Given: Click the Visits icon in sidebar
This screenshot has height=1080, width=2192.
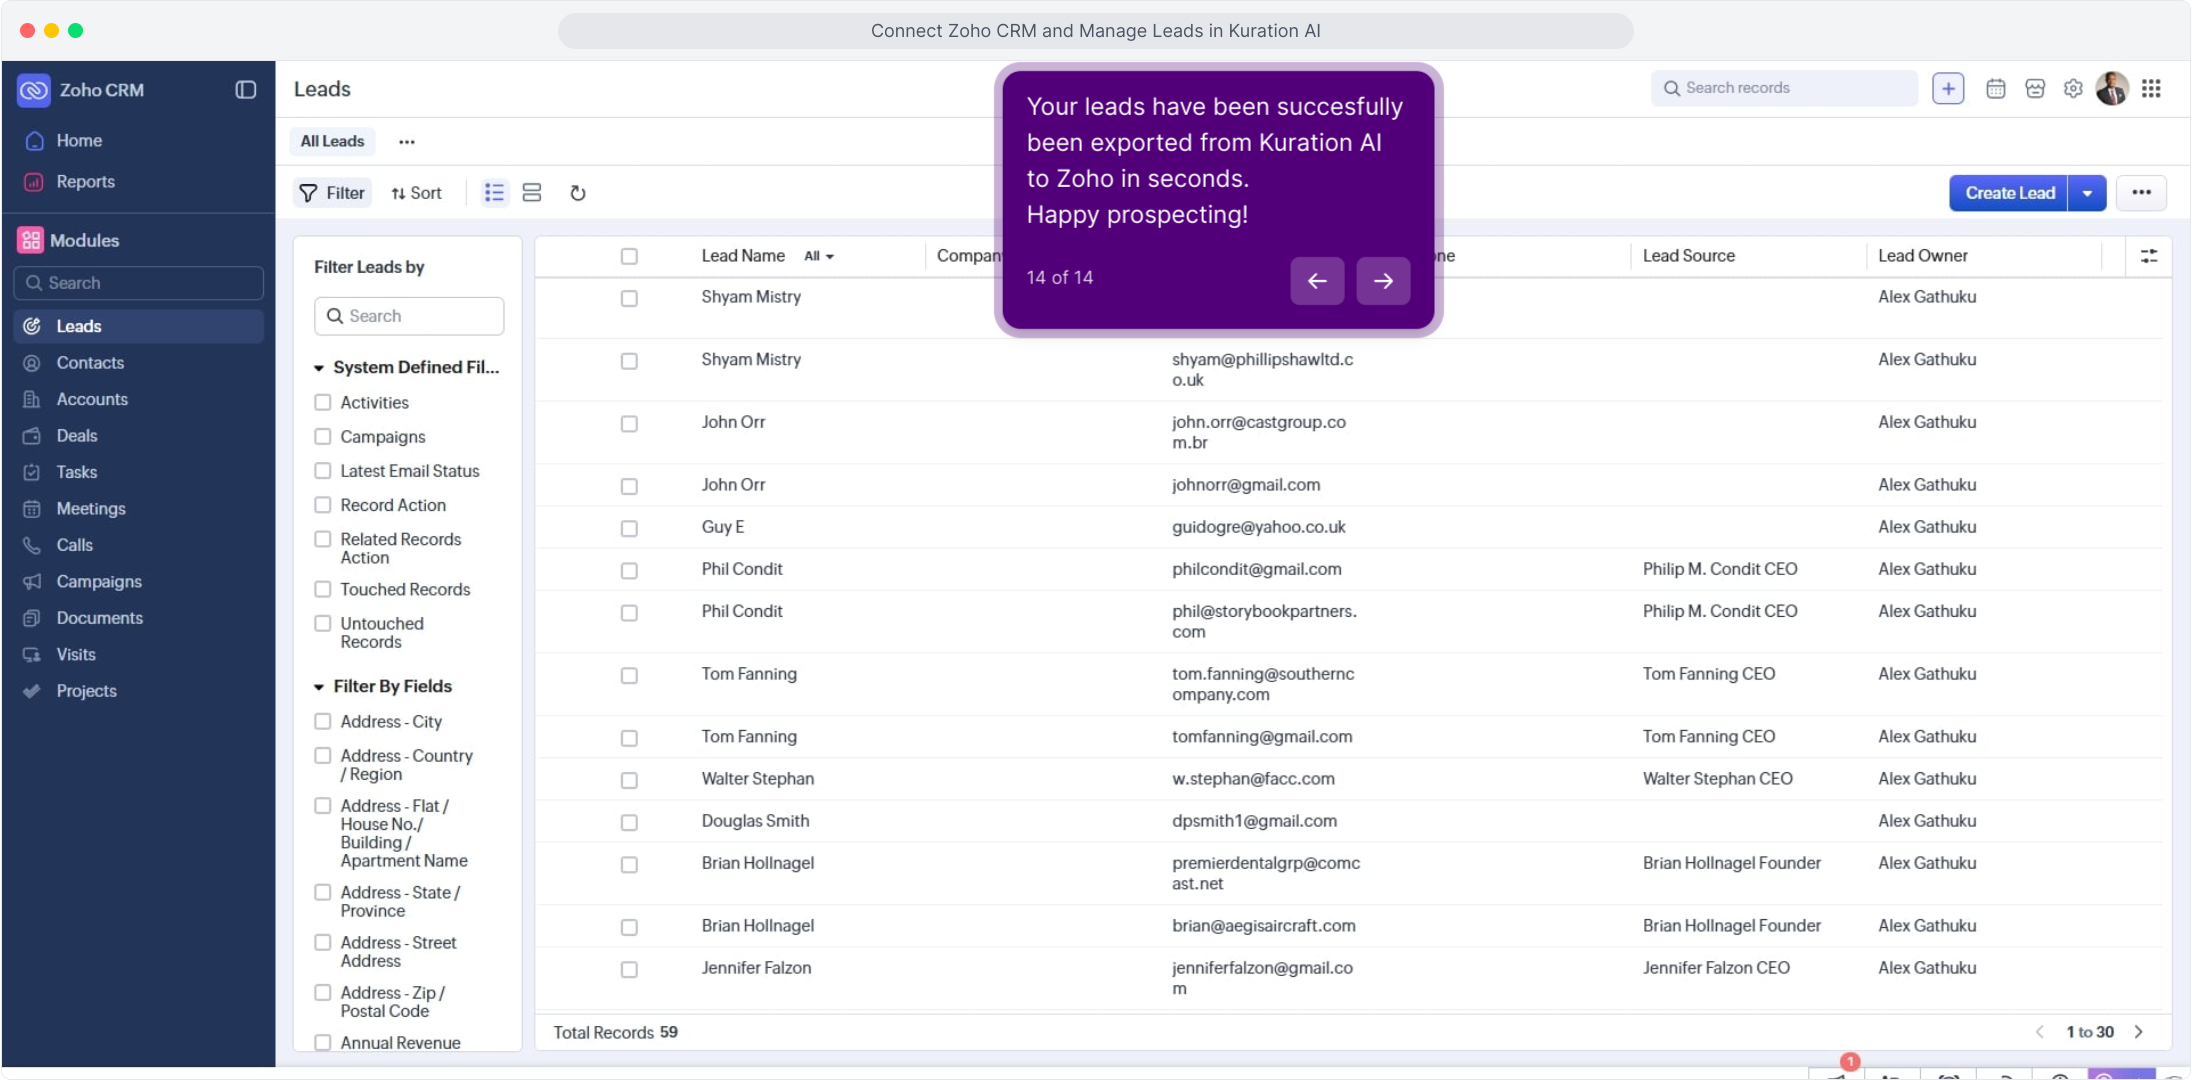Looking at the screenshot, I should (32, 655).
